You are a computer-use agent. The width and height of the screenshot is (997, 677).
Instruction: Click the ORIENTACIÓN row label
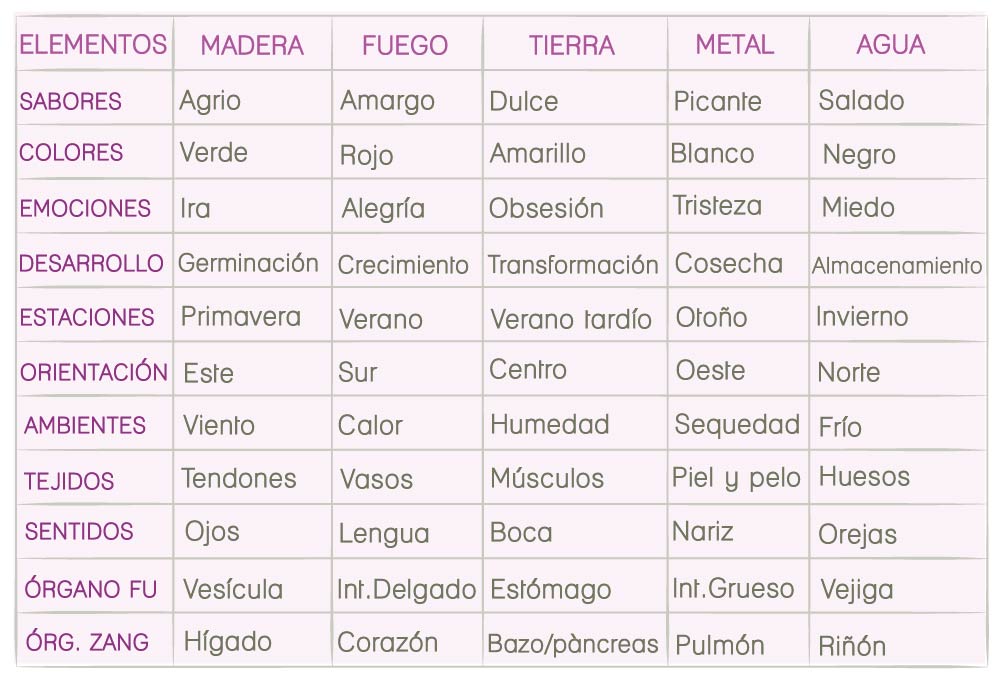coord(94,372)
